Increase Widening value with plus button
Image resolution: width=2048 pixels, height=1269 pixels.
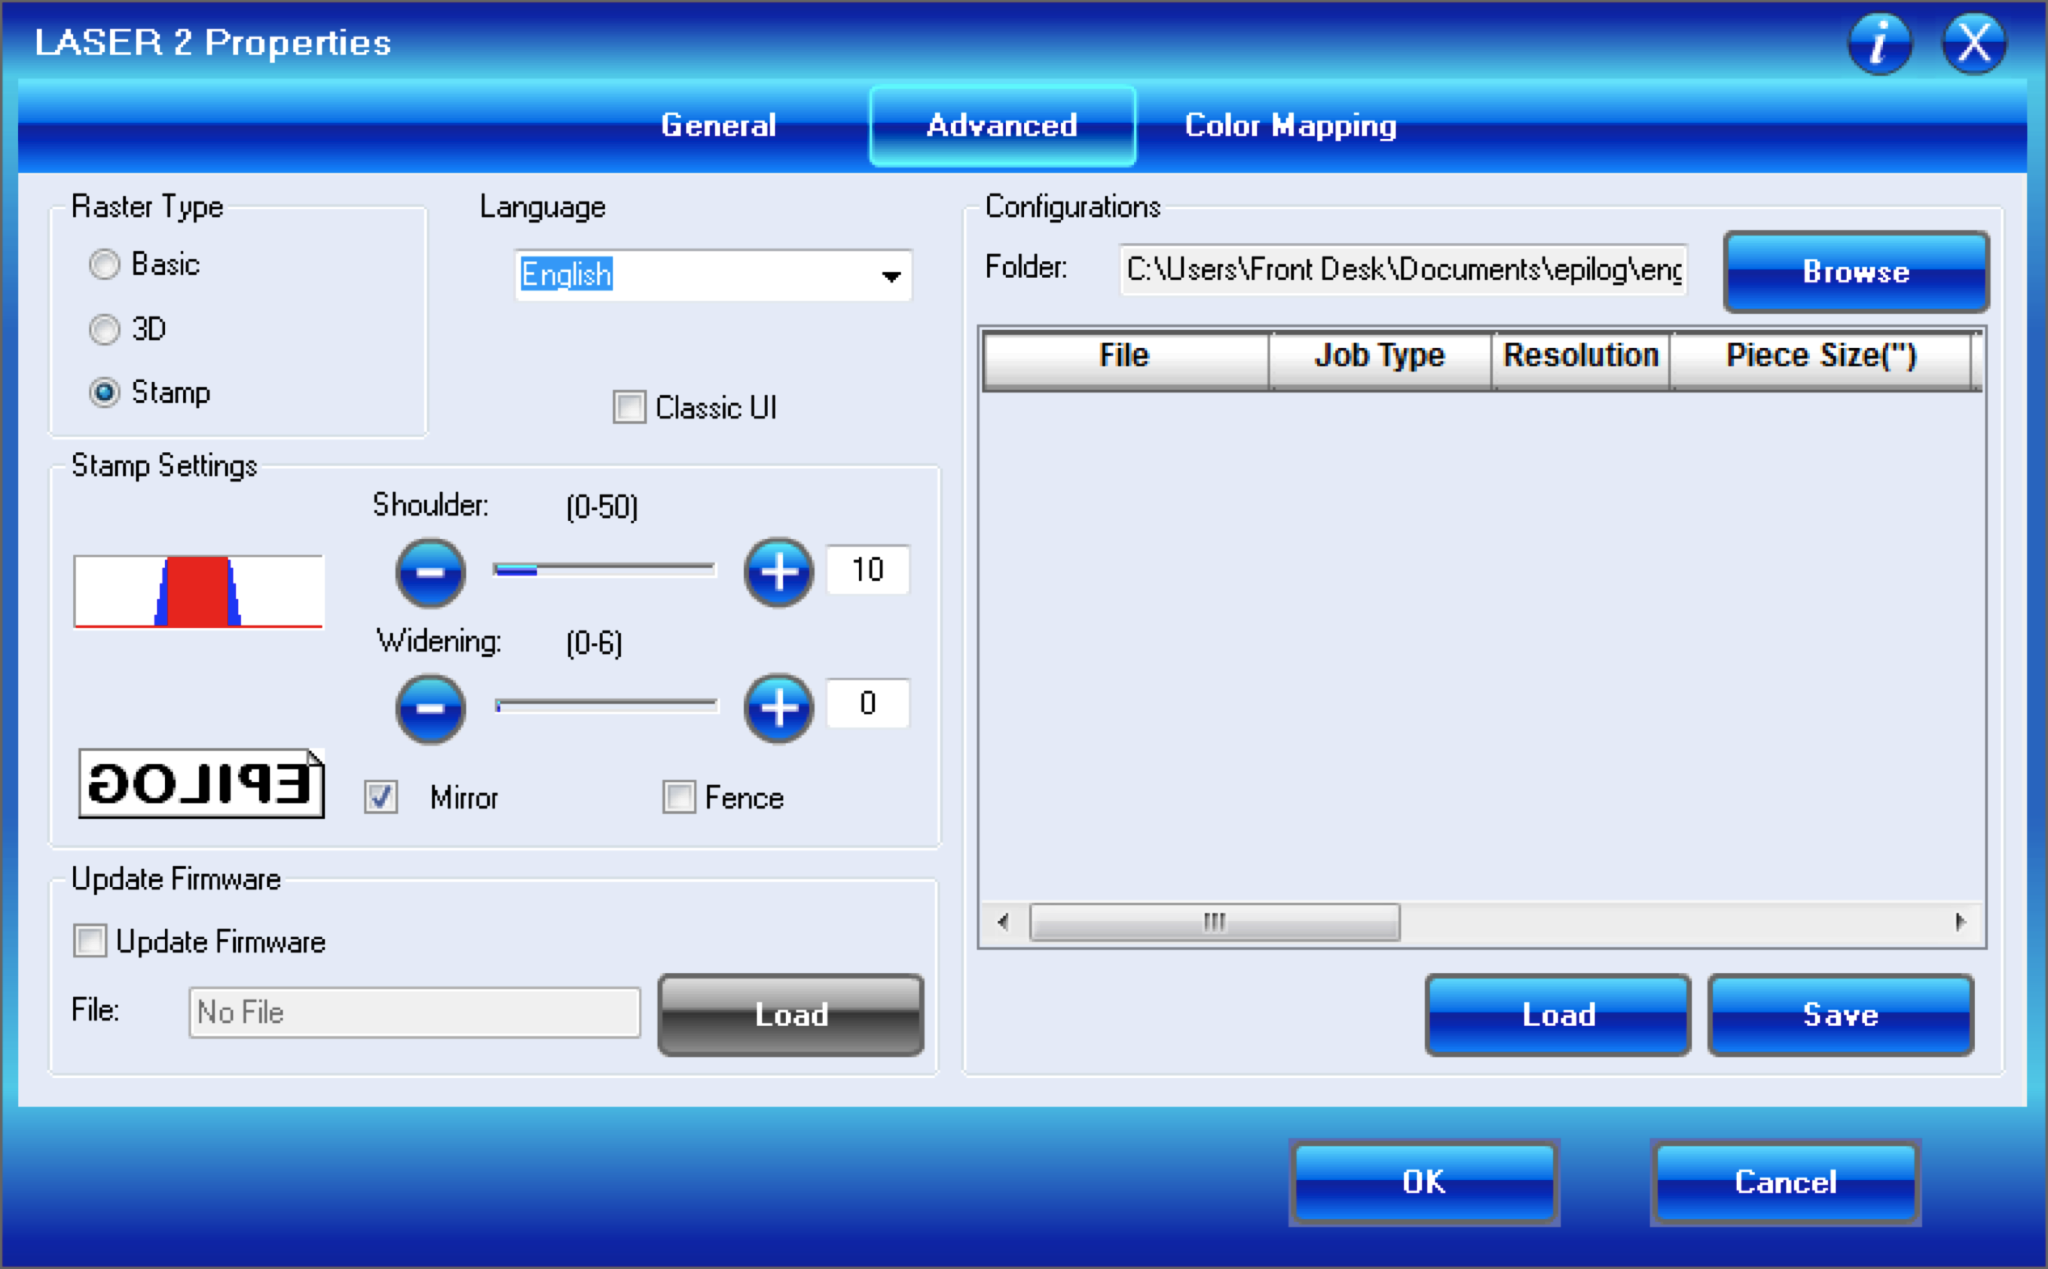click(778, 708)
